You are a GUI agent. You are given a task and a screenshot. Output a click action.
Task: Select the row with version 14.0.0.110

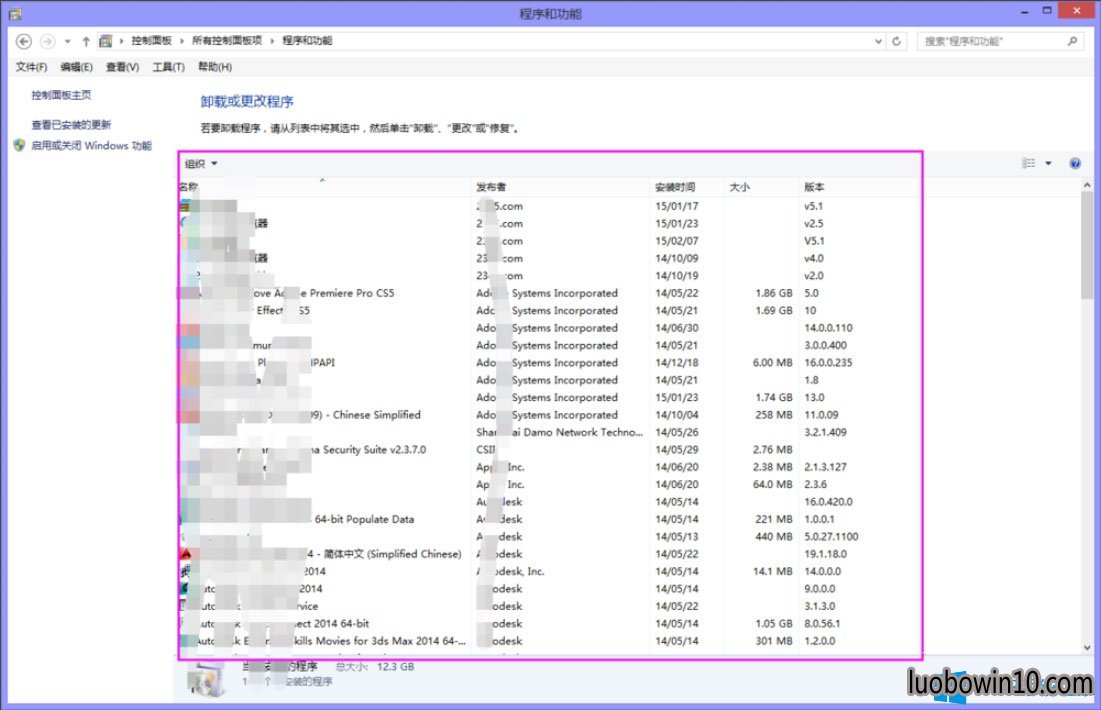tap(549, 328)
